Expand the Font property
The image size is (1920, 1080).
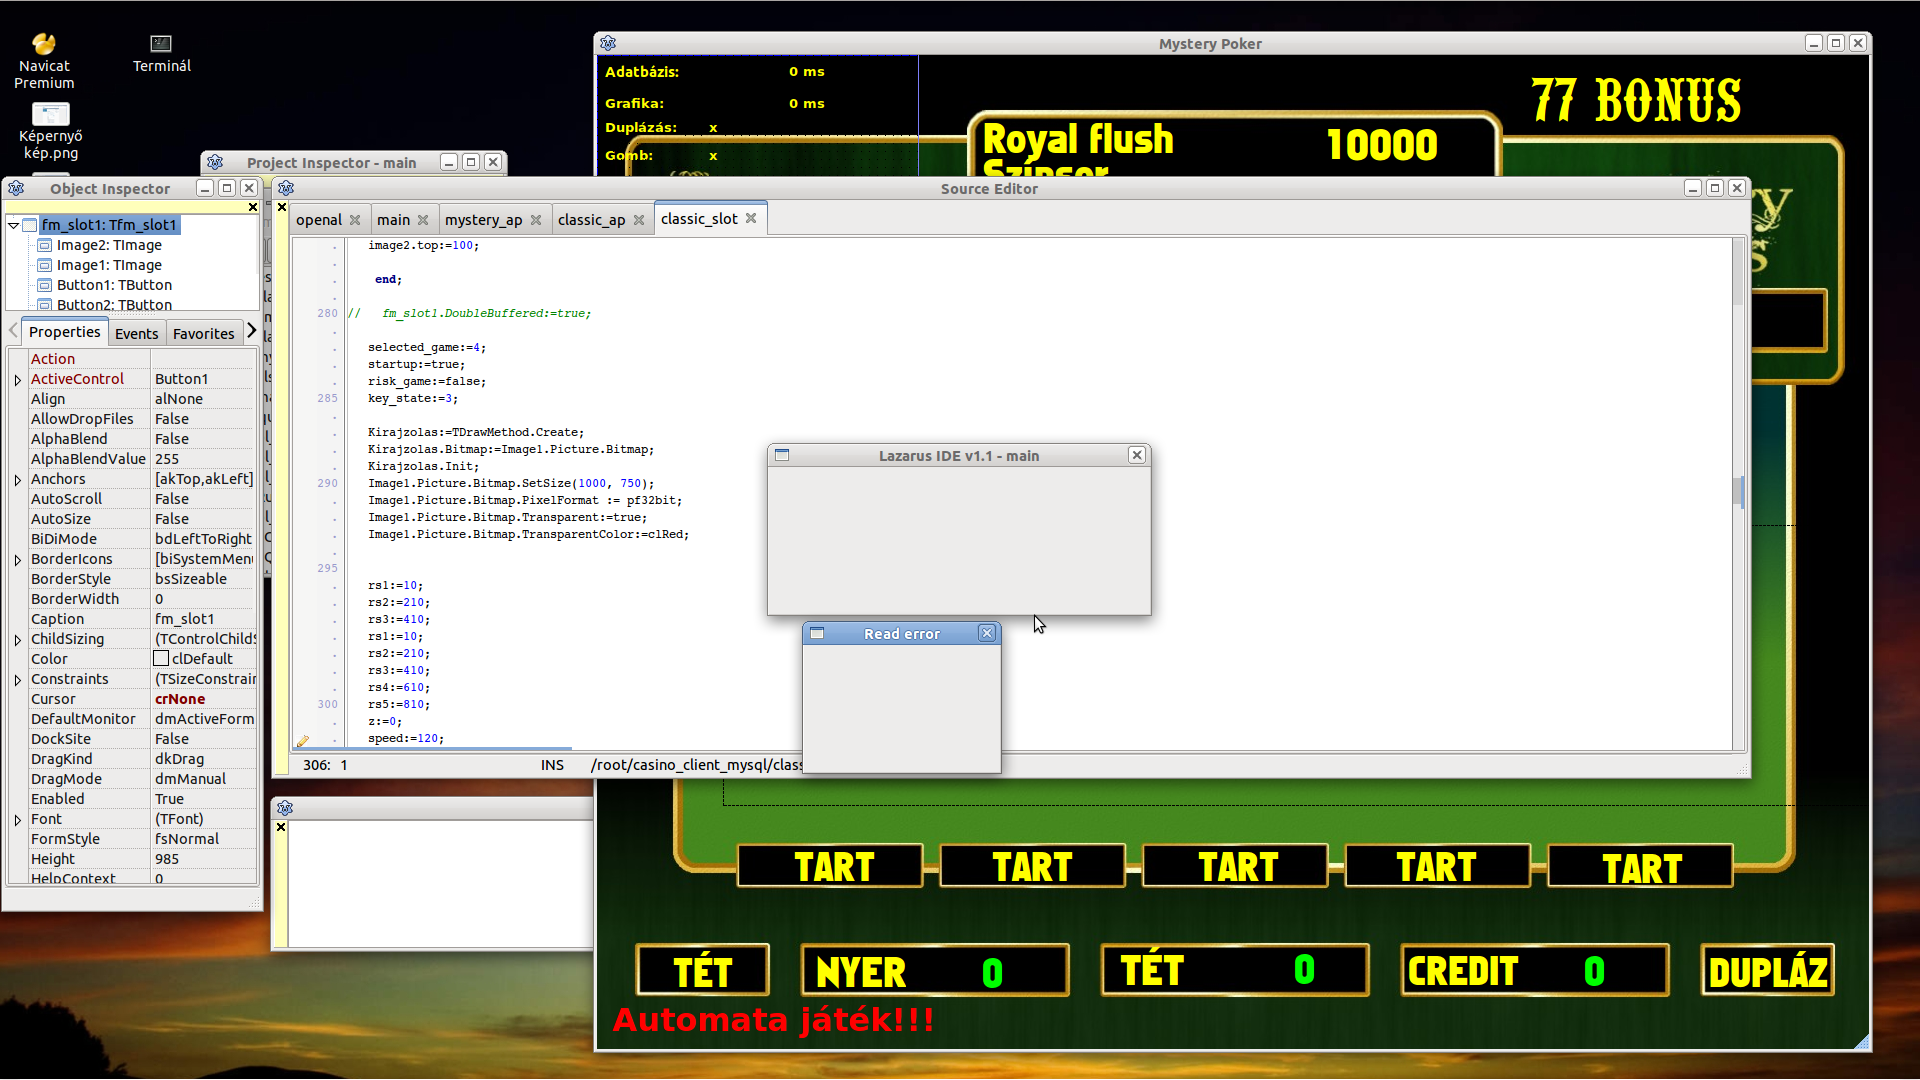tap(18, 820)
